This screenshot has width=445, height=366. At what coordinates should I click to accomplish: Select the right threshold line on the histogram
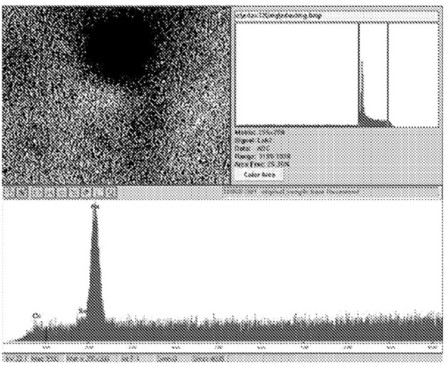tap(388, 74)
